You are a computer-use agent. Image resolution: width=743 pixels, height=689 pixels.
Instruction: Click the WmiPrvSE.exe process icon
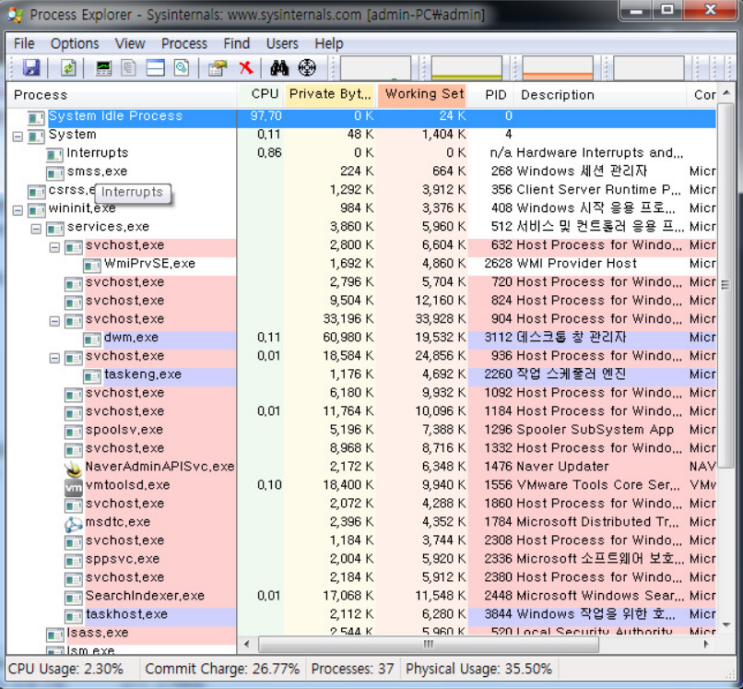pos(92,265)
